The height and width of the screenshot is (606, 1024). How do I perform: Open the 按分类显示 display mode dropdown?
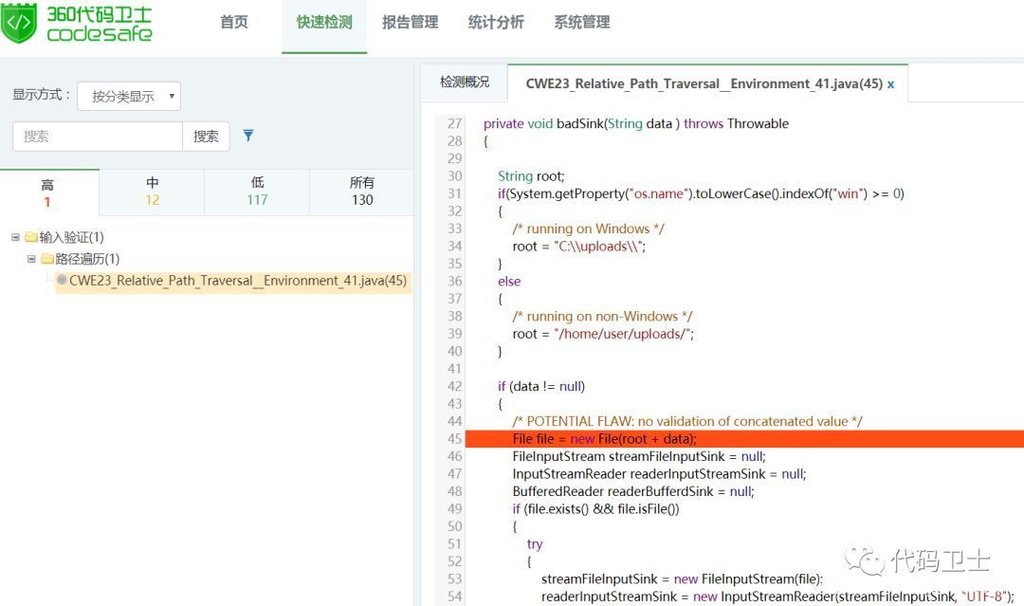(129, 96)
